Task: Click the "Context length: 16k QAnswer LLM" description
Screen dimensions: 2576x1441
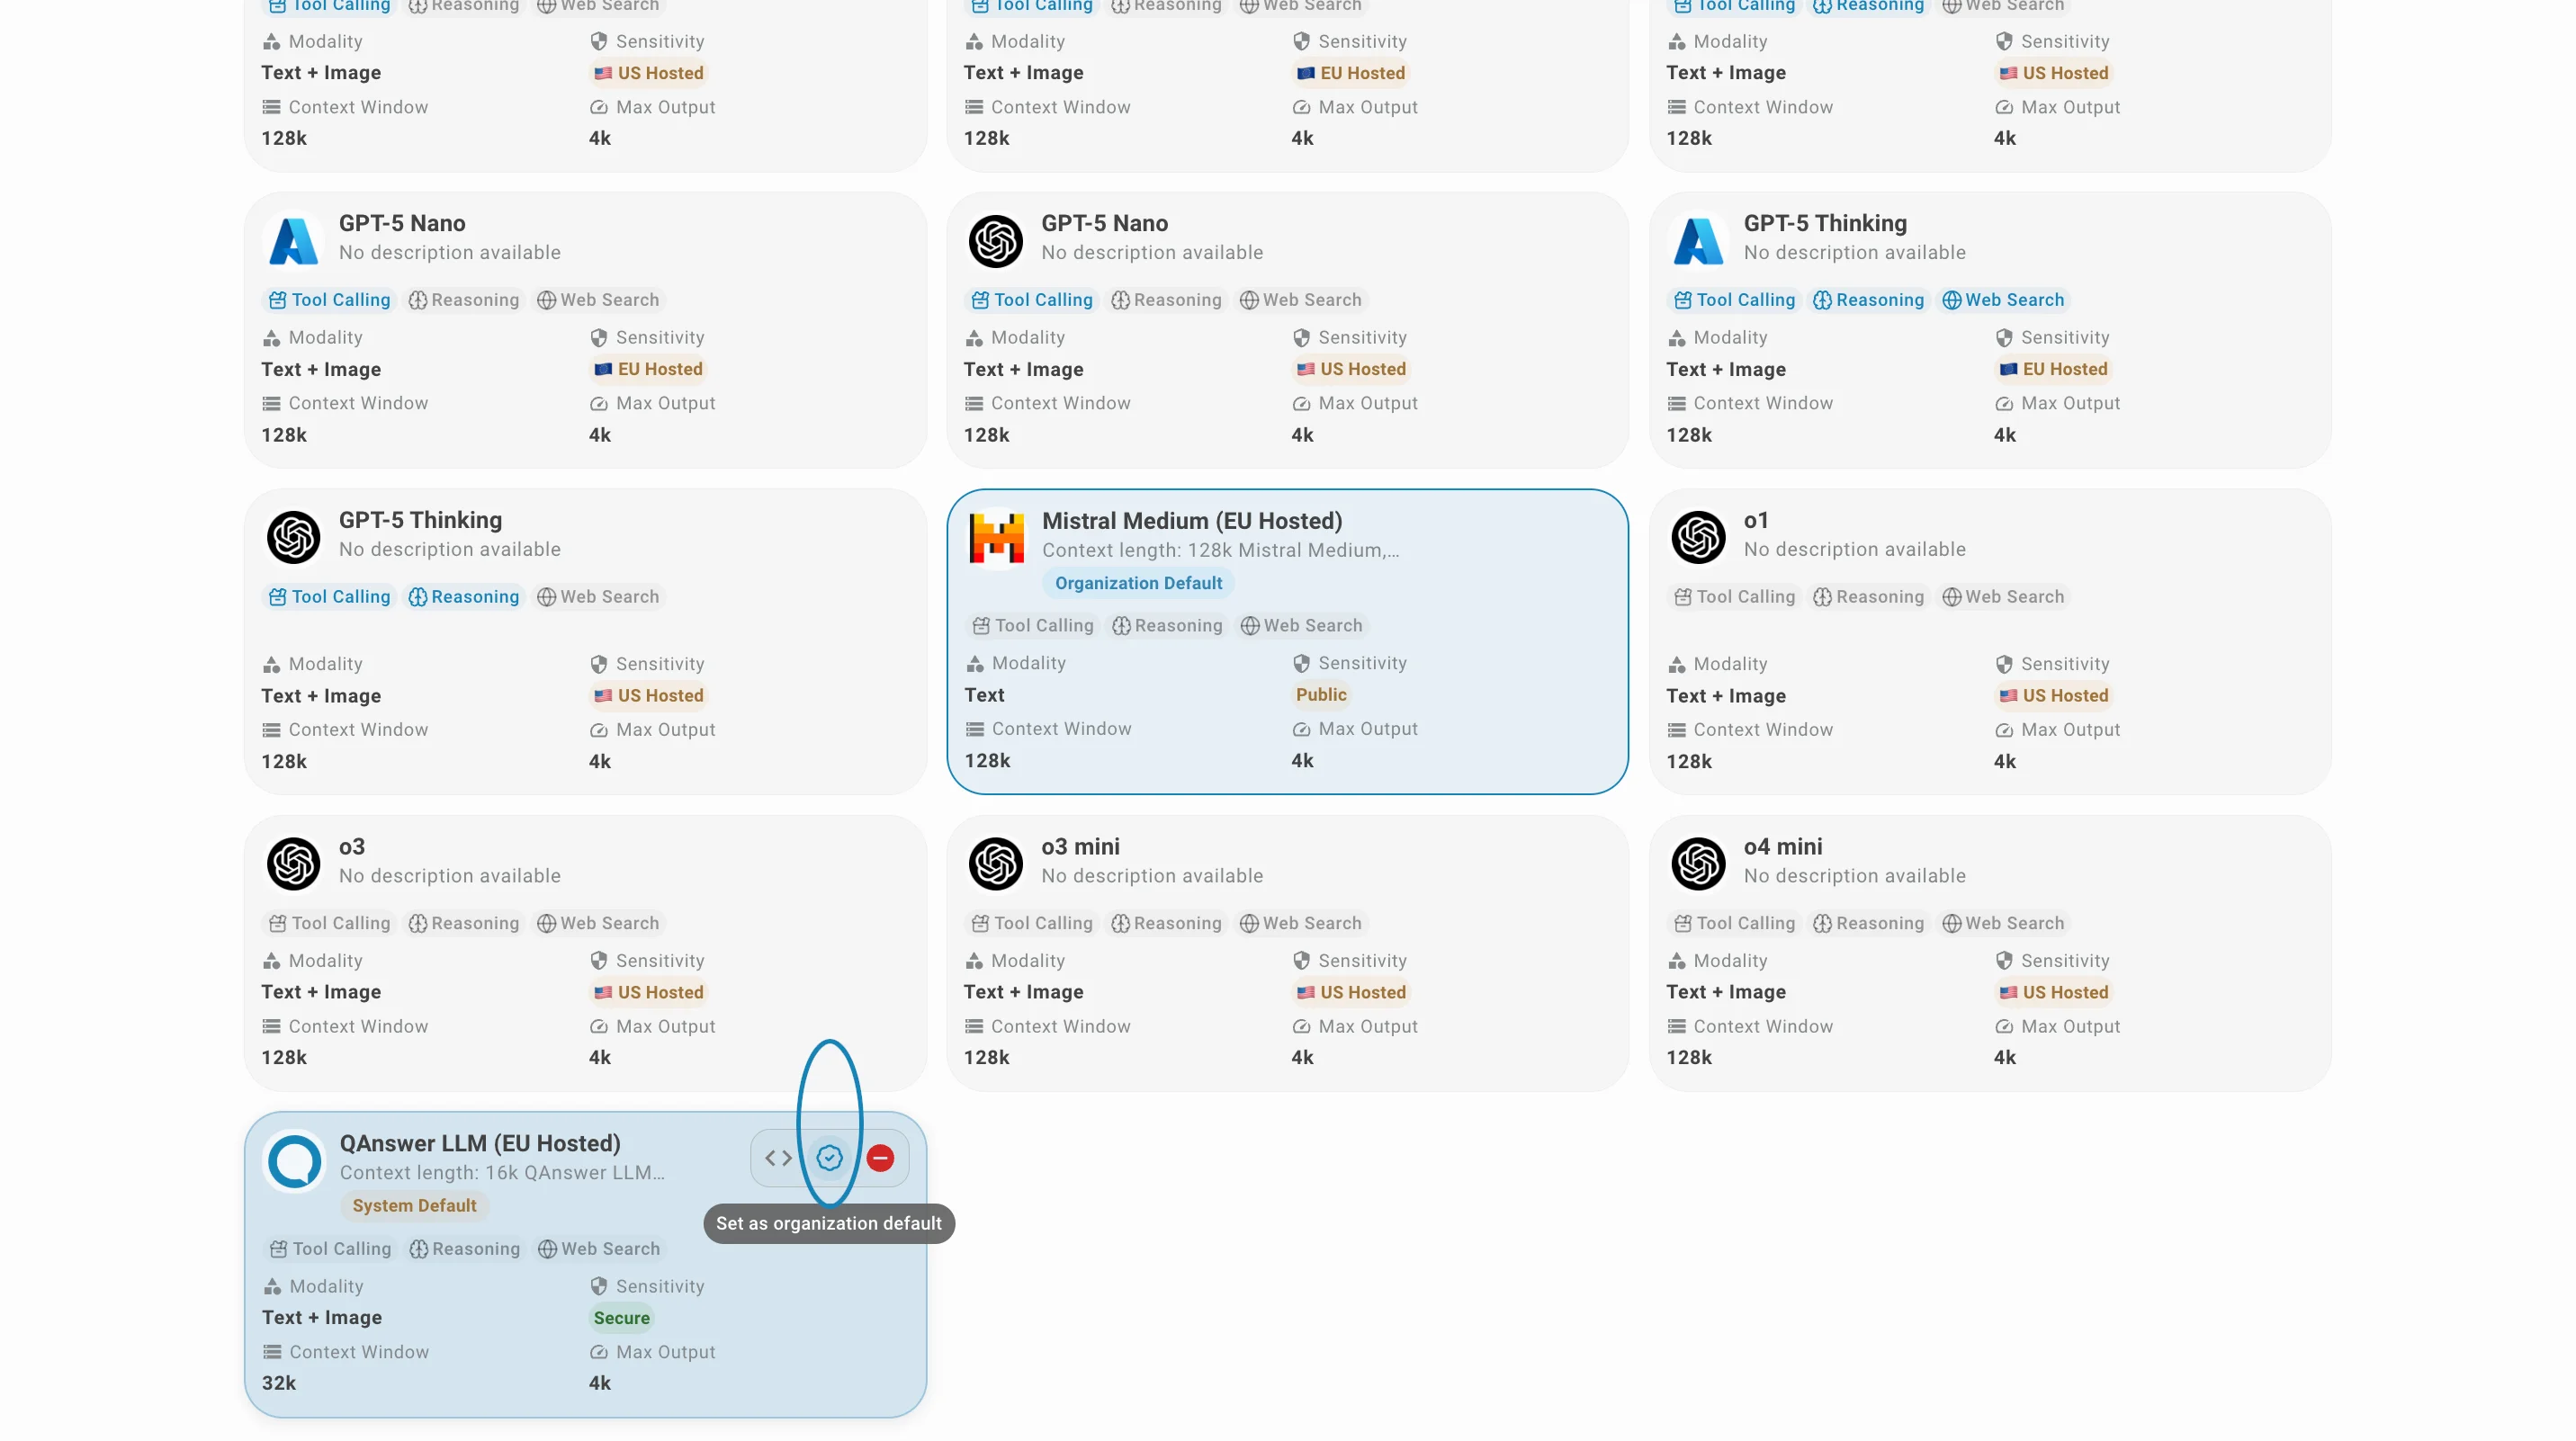Action: (x=502, y=1173)
